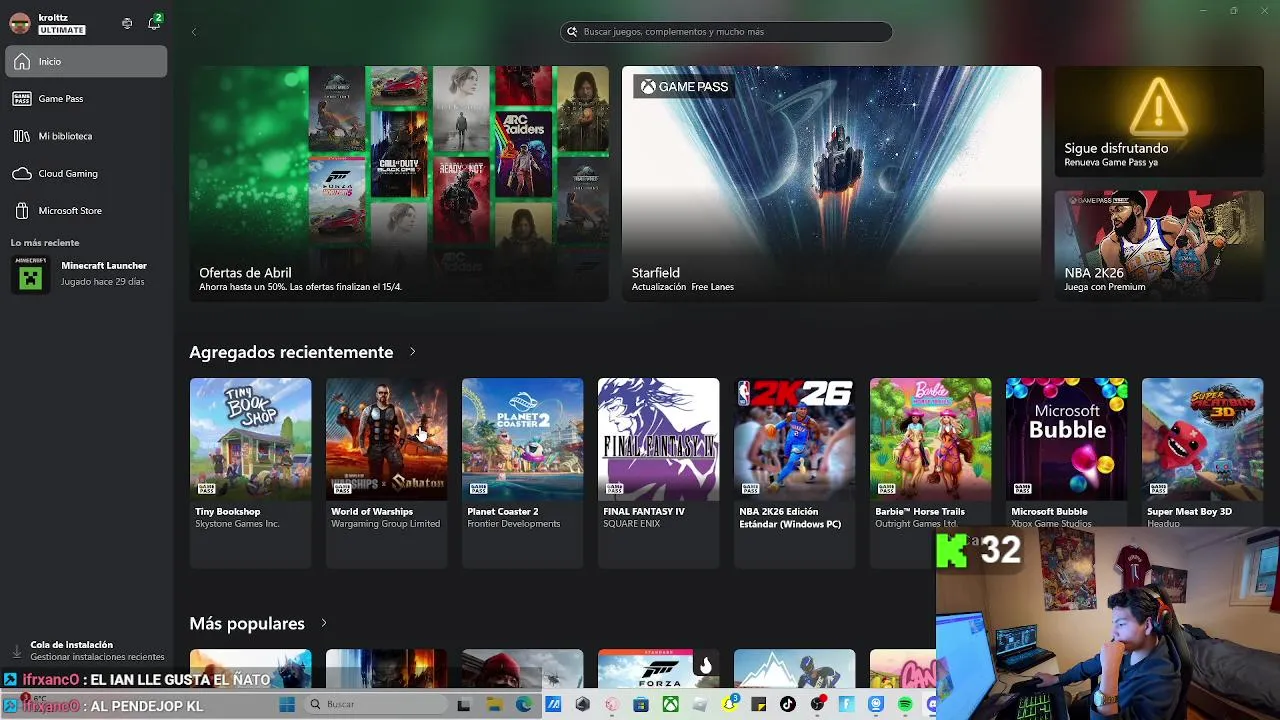Open File Explorer from taskbar

[495, 704]
